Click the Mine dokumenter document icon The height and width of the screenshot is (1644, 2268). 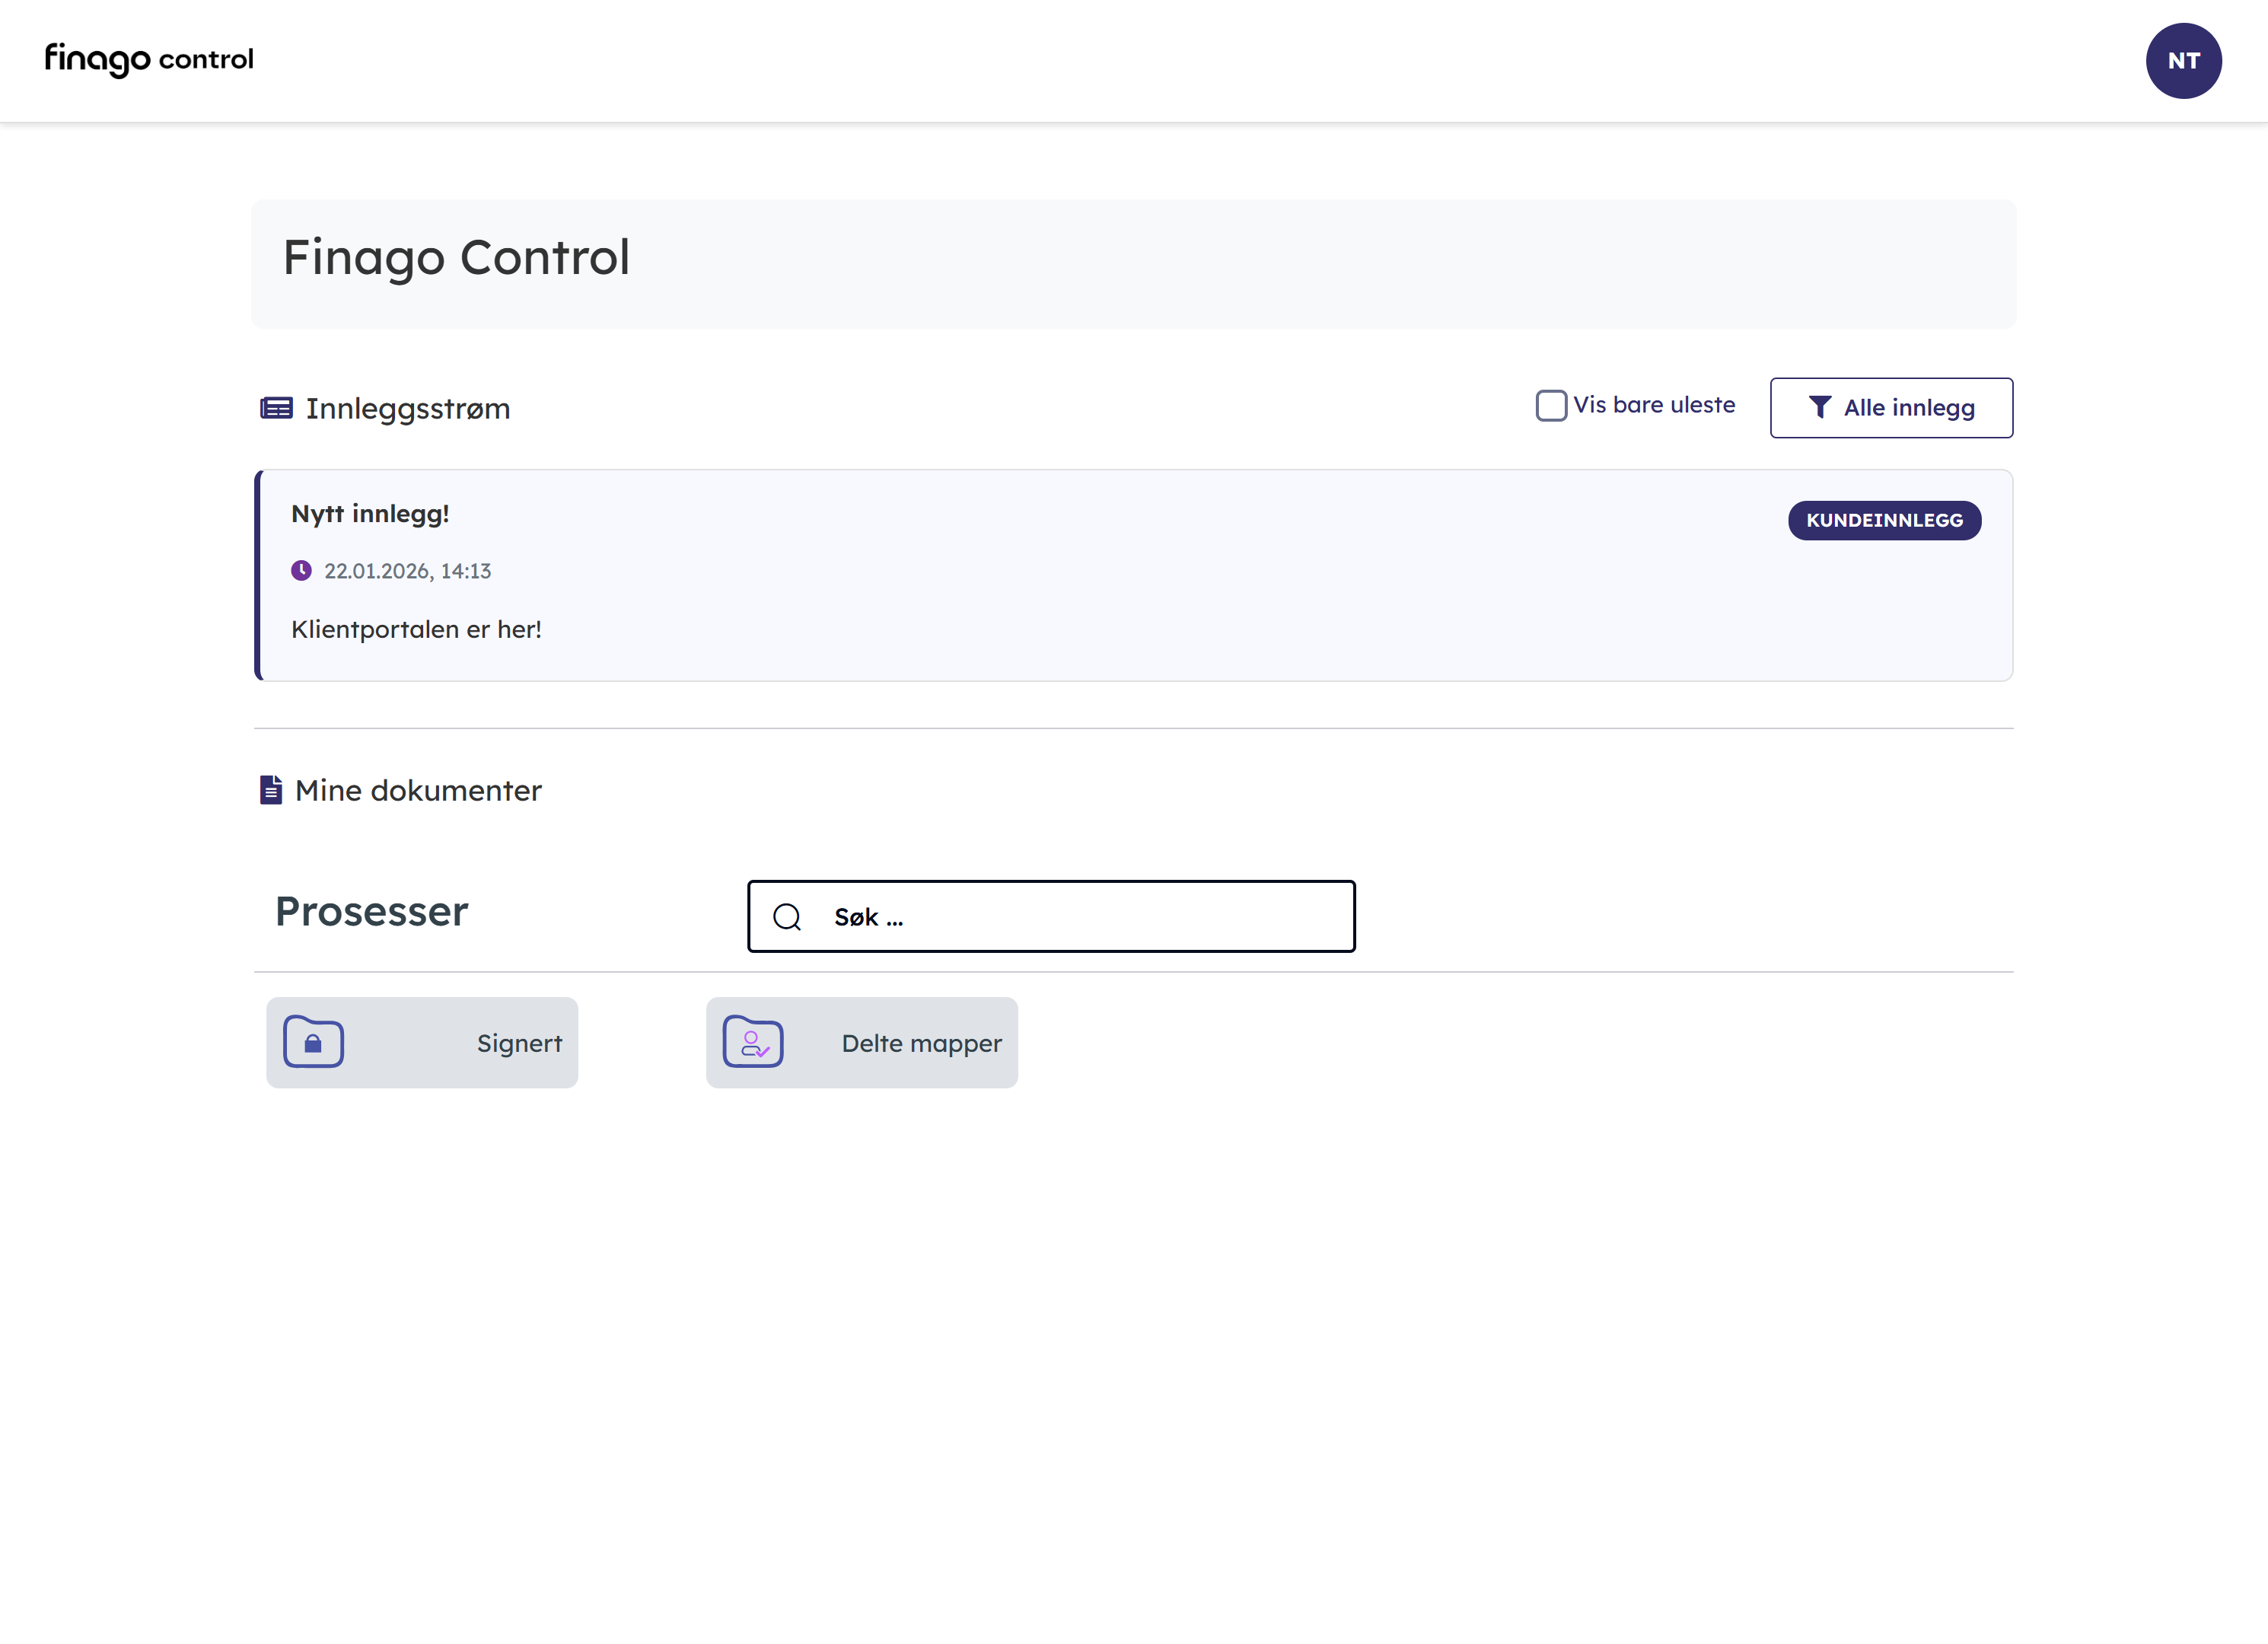point(270,790)
